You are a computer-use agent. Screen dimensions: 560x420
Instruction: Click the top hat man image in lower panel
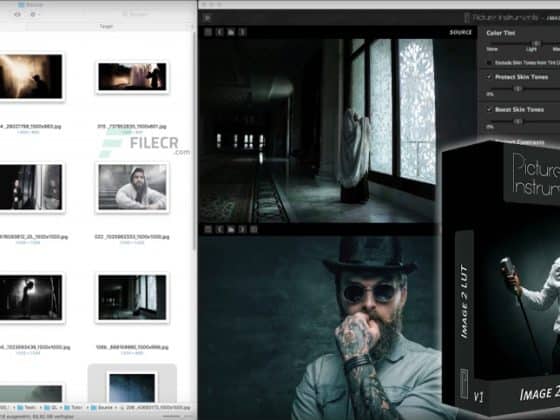coord(320,328)
